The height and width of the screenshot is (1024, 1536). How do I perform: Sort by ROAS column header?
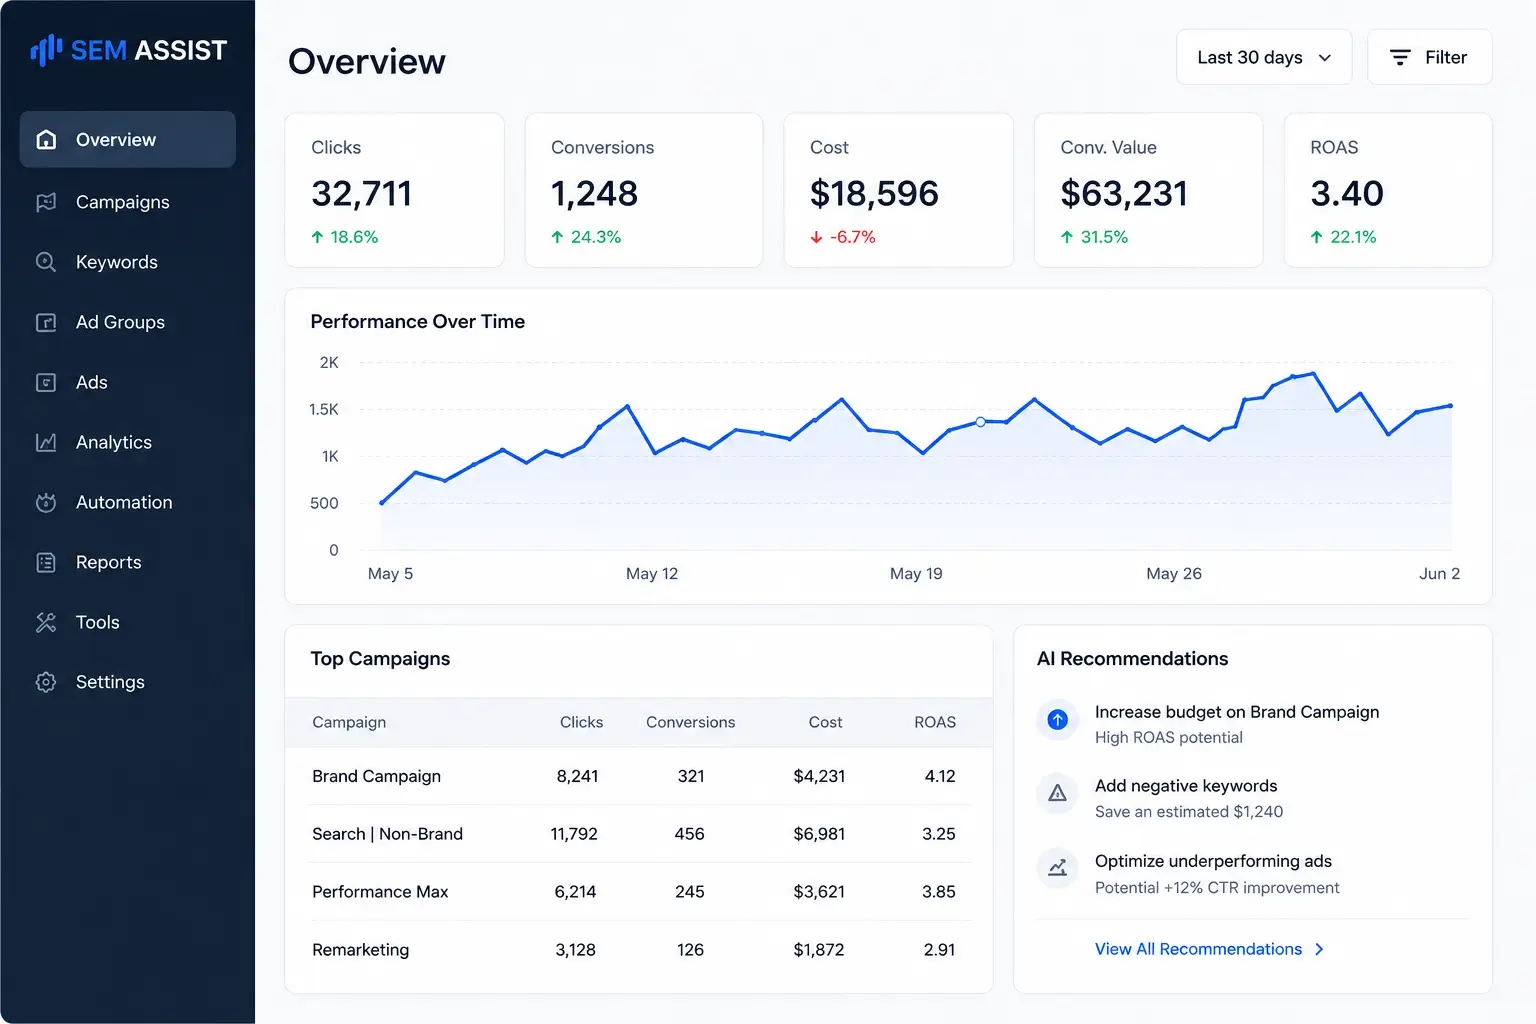tap(935, 722)
